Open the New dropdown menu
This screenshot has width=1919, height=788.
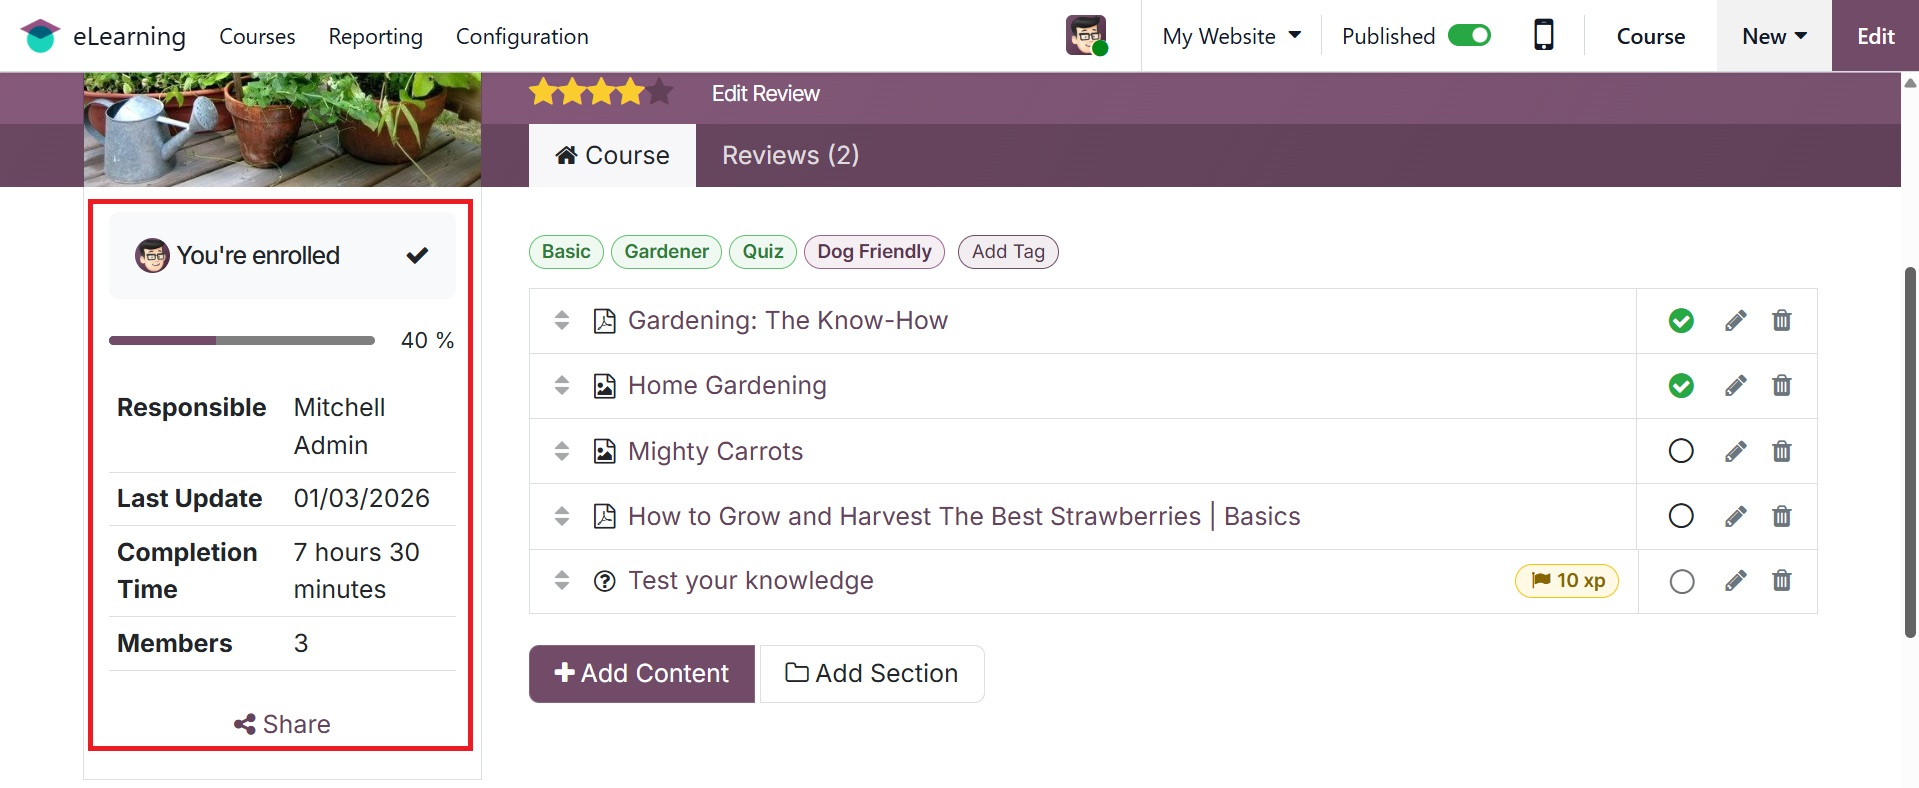(1774, 36)
